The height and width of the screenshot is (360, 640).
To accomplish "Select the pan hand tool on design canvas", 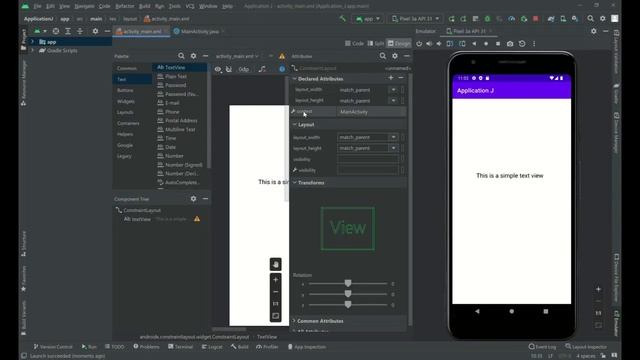I will pos(276,264).
